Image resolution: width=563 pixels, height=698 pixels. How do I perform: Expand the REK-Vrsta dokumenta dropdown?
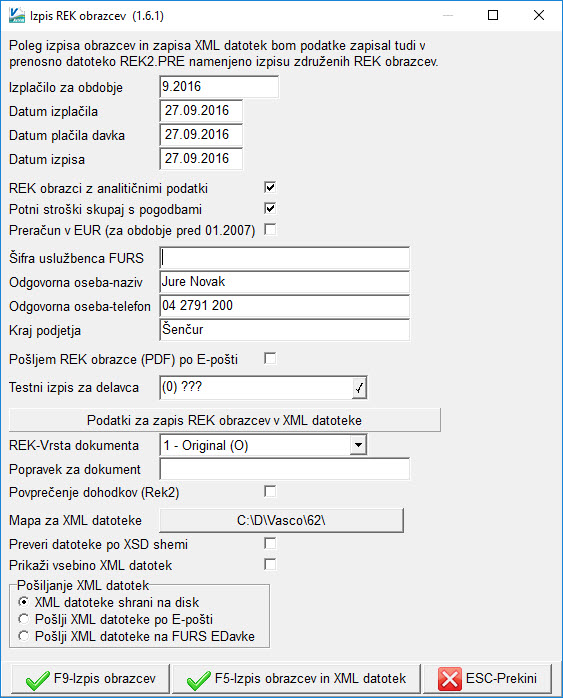358,445
